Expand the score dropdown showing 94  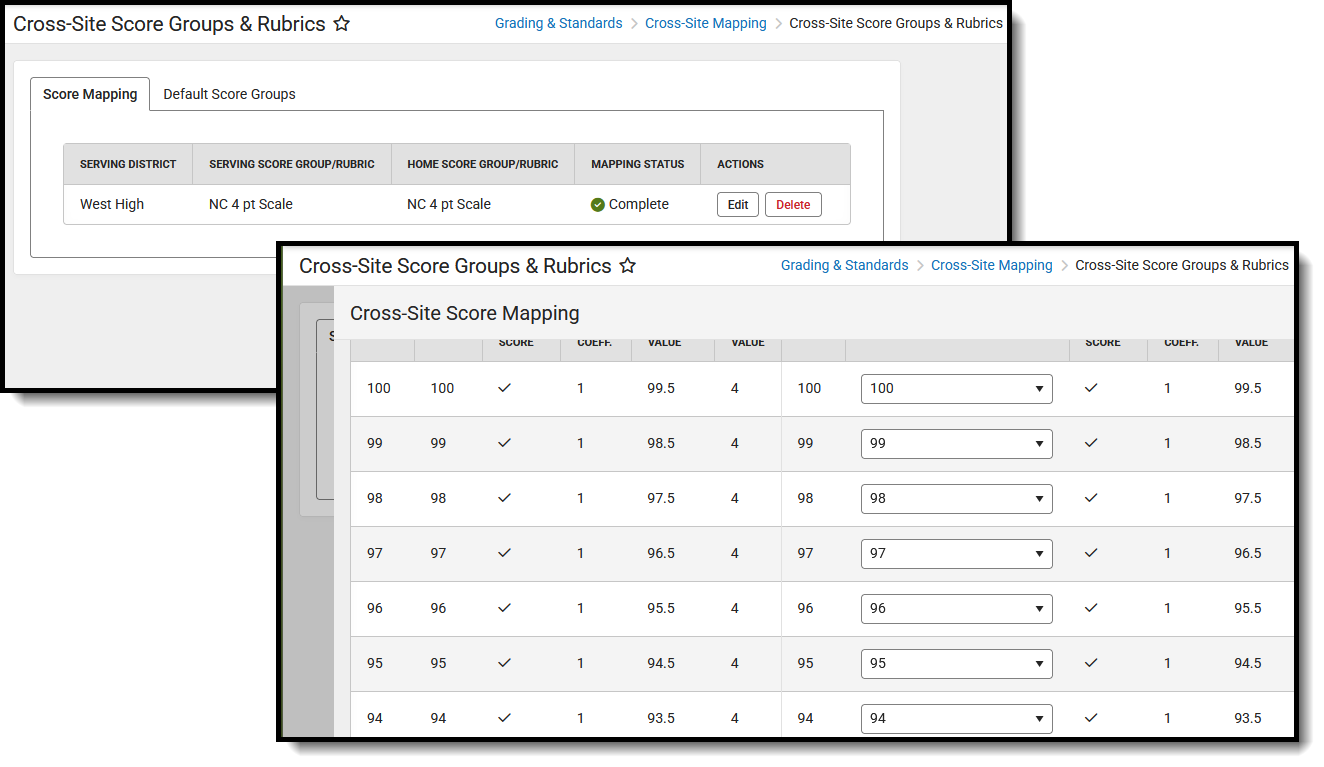956,719
